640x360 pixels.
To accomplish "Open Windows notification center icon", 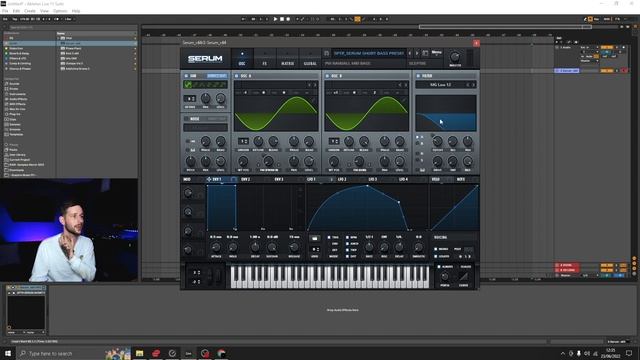I will click(629, 353).
